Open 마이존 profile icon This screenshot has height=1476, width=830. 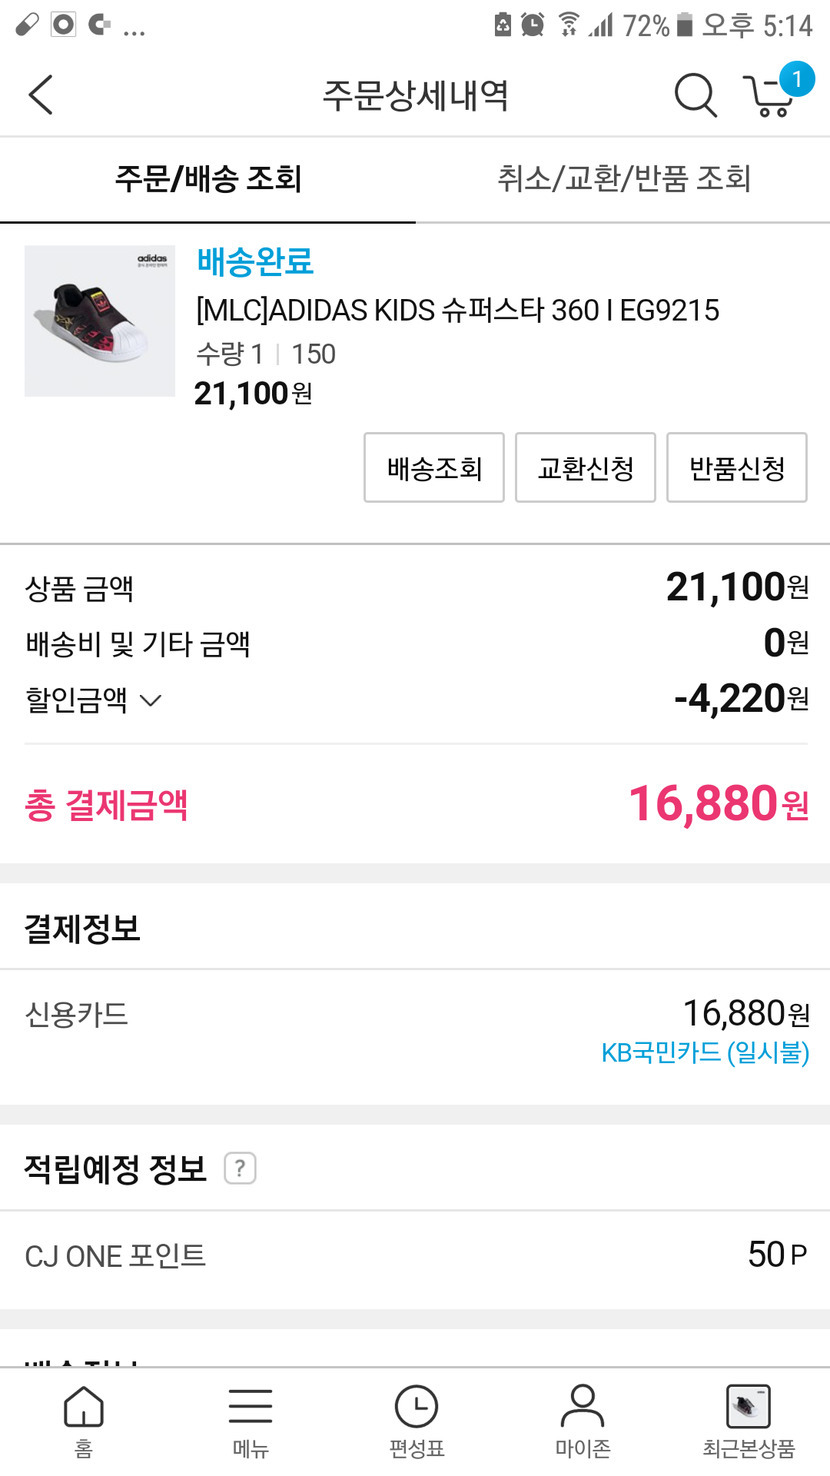(582, 1418)
